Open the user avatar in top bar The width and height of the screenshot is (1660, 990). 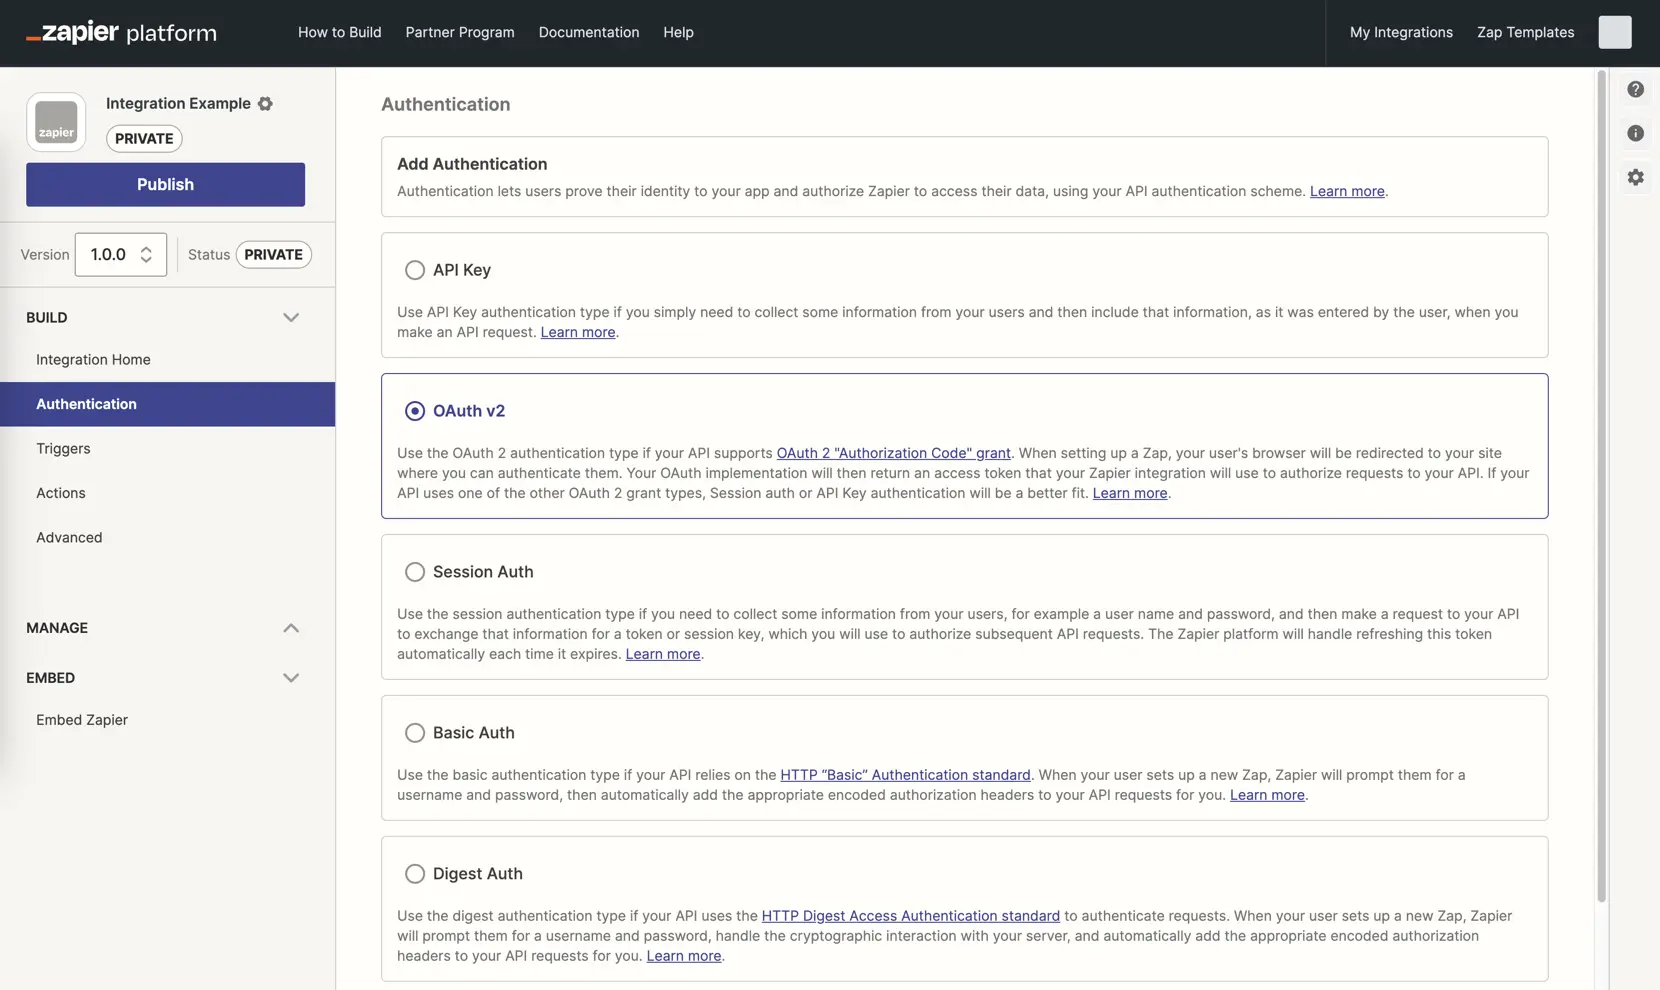pyautogui.click(x=1614, y=32)
